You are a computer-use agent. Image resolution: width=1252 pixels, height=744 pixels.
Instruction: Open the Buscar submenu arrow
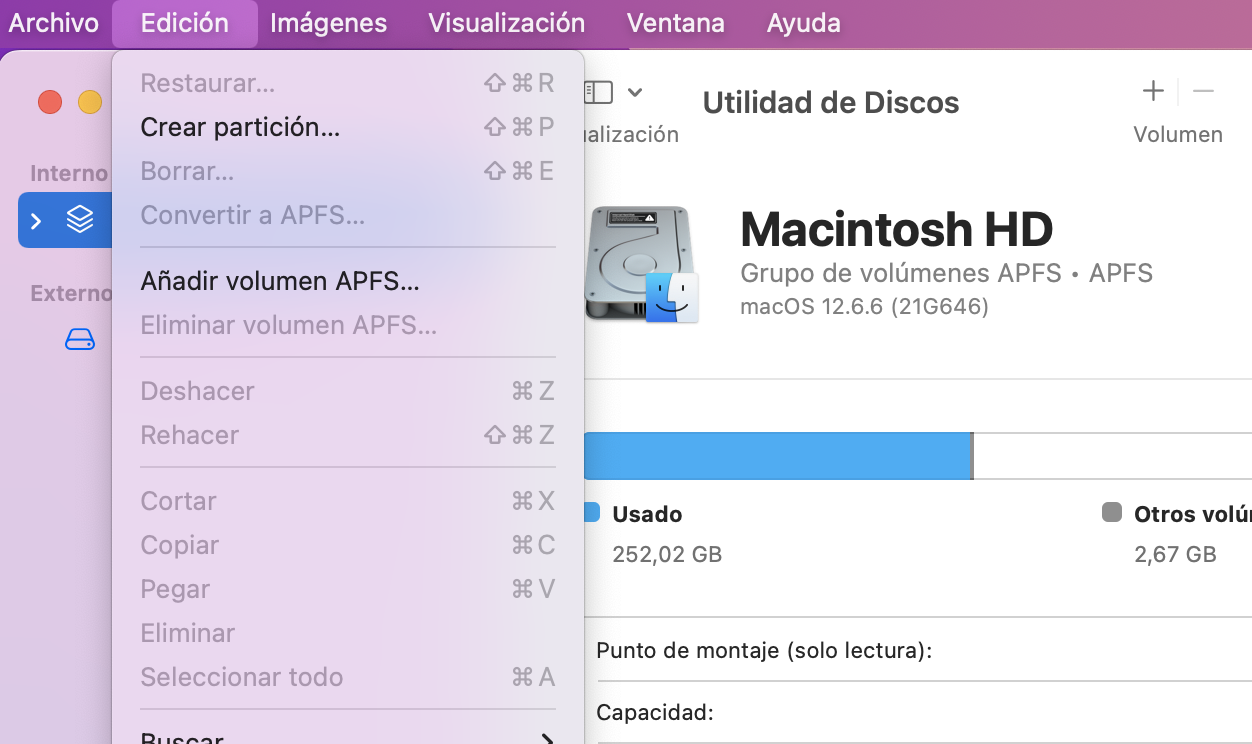coord(547,740)
